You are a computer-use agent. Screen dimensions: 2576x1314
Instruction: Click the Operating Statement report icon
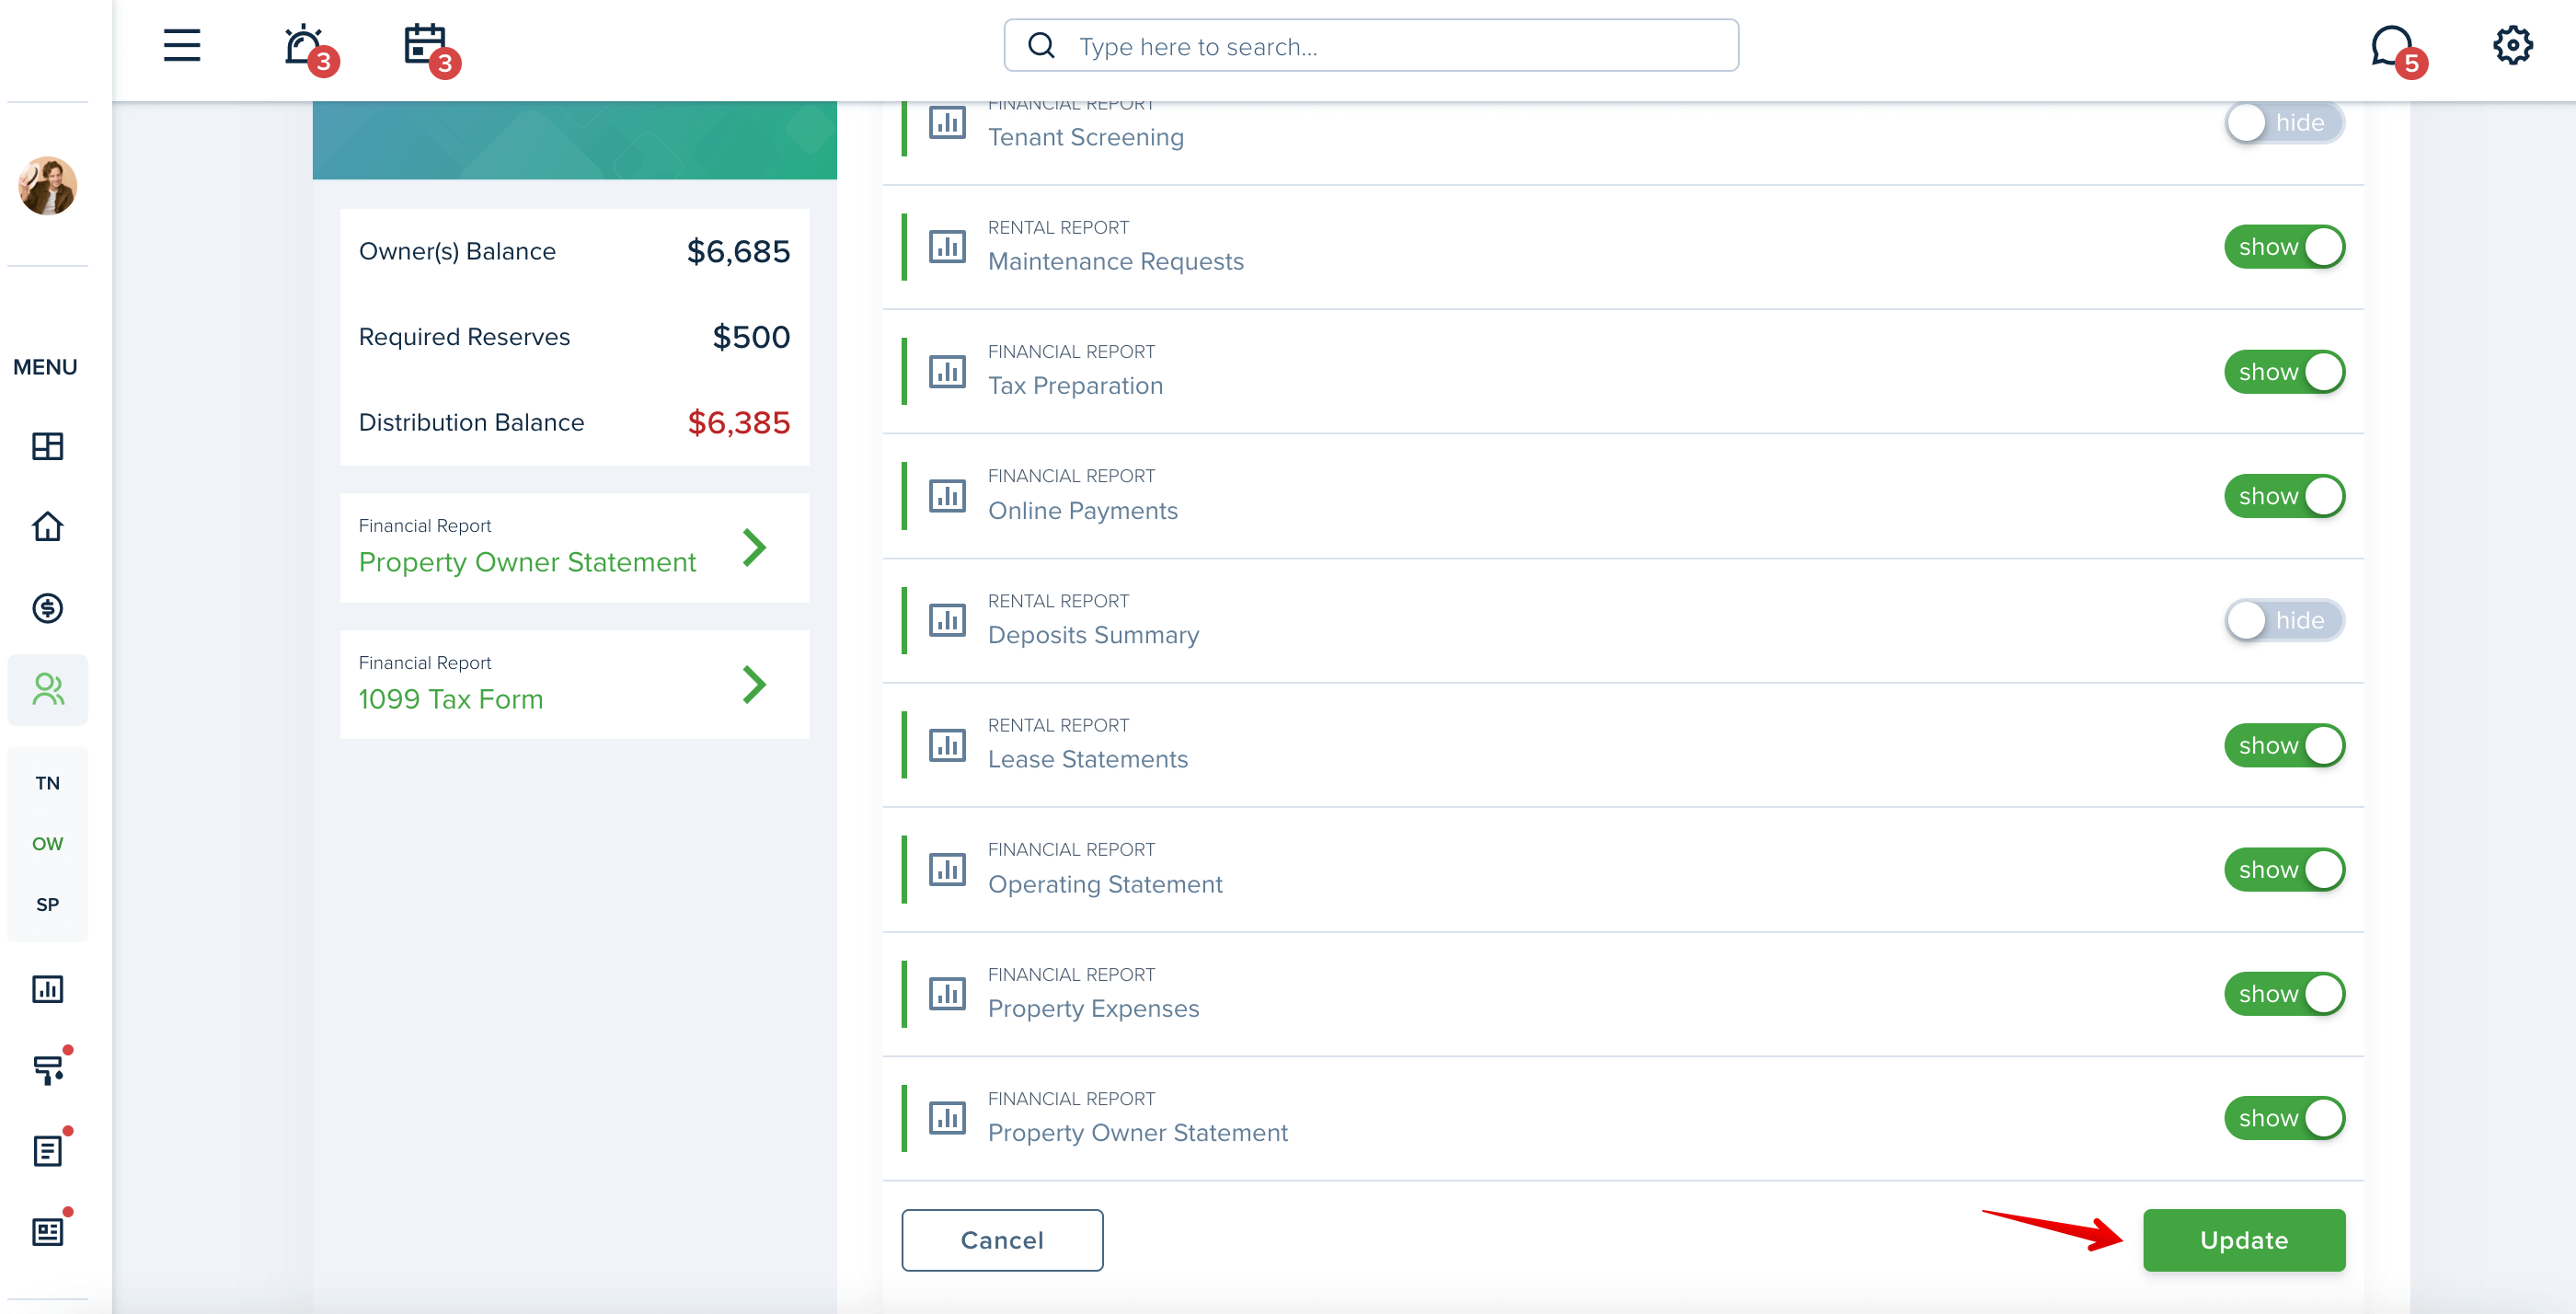pyautogui.click(x=947, y=870)
